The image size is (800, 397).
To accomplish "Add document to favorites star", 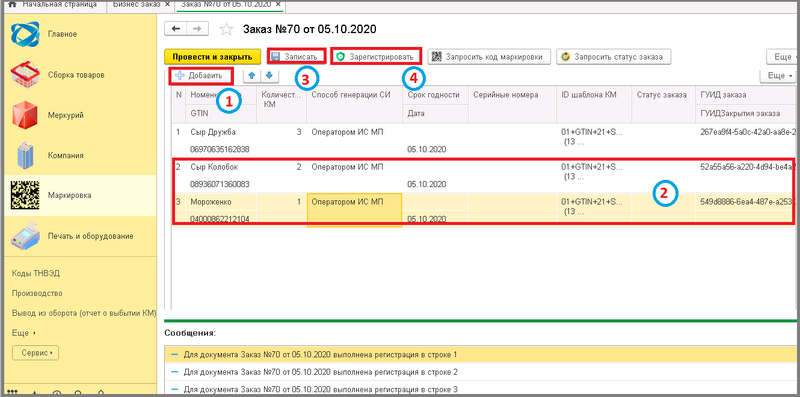I will pos(226,29).
